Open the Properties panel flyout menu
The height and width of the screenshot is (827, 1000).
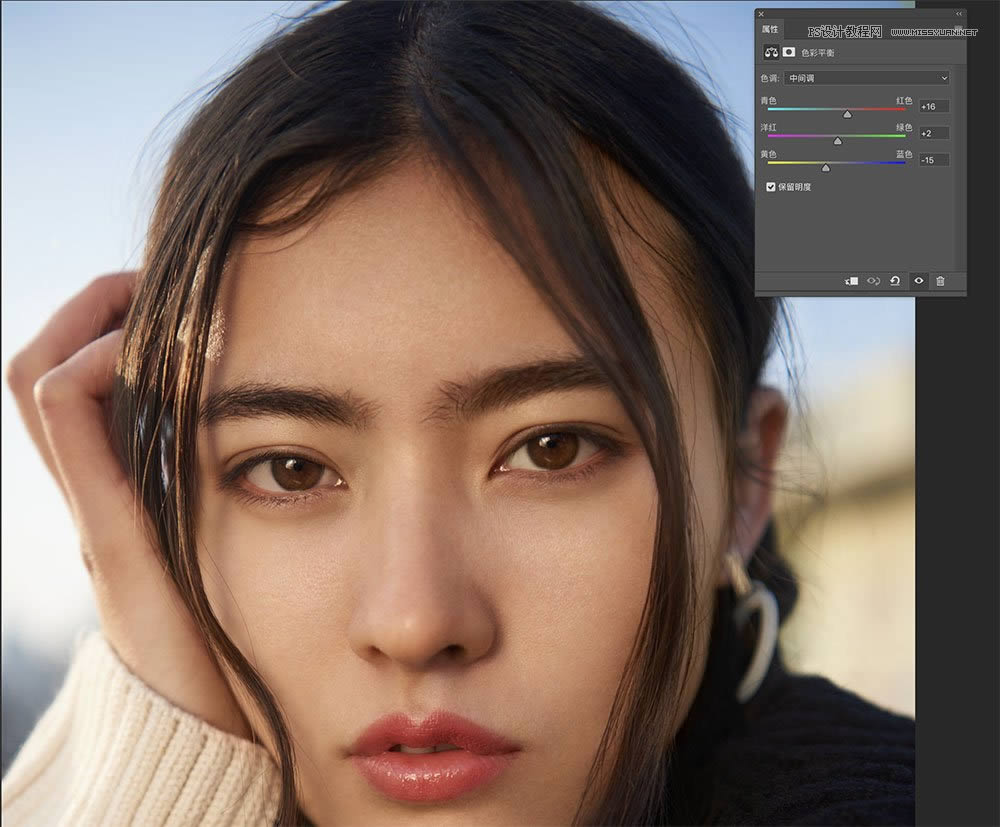(959, 29)
